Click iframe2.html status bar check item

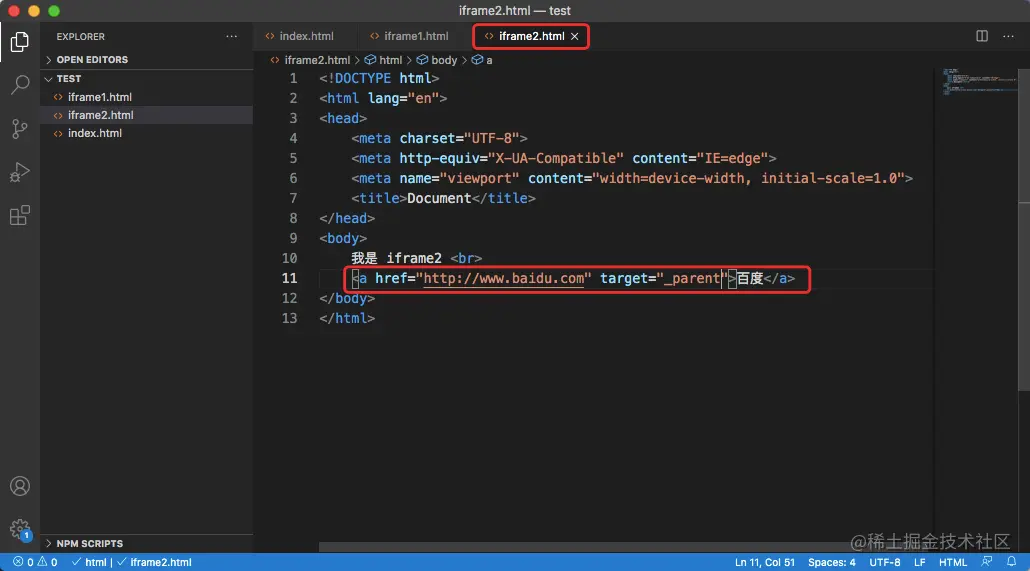[x=154, y=562]
